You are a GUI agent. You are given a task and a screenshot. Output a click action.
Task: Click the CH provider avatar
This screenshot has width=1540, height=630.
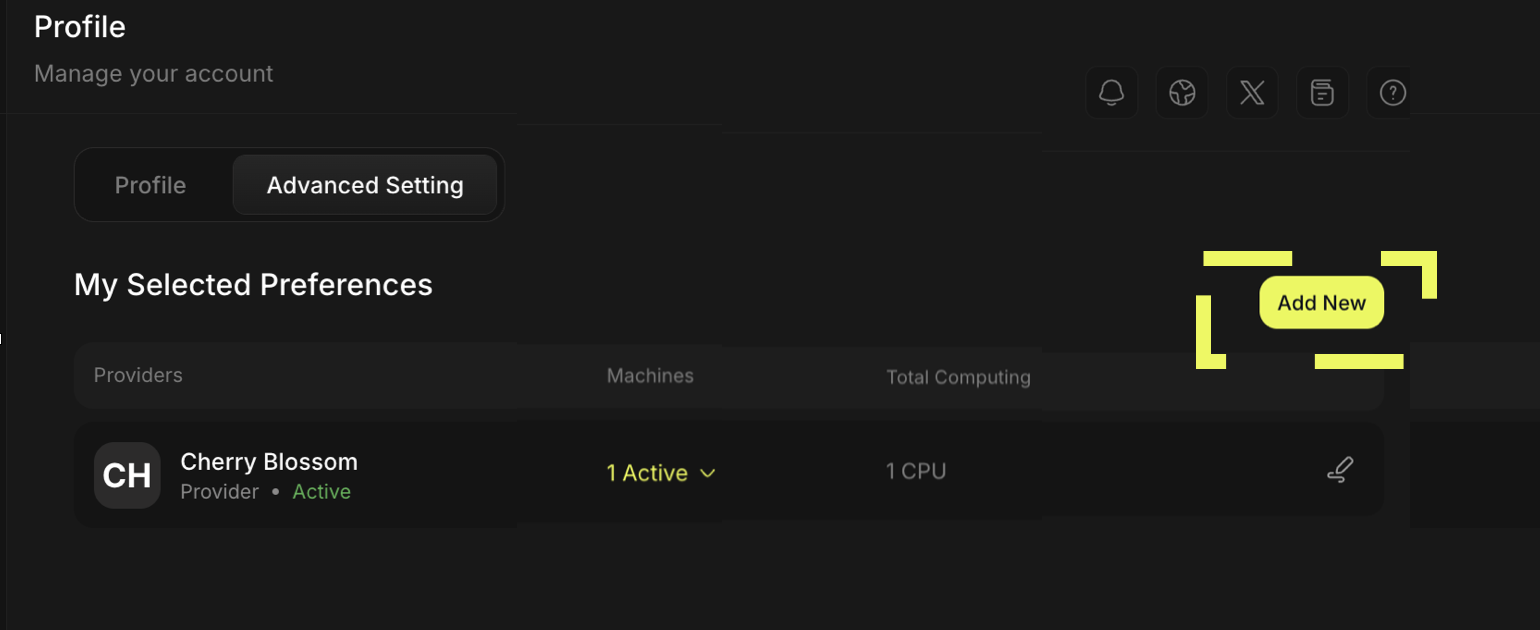127,475
